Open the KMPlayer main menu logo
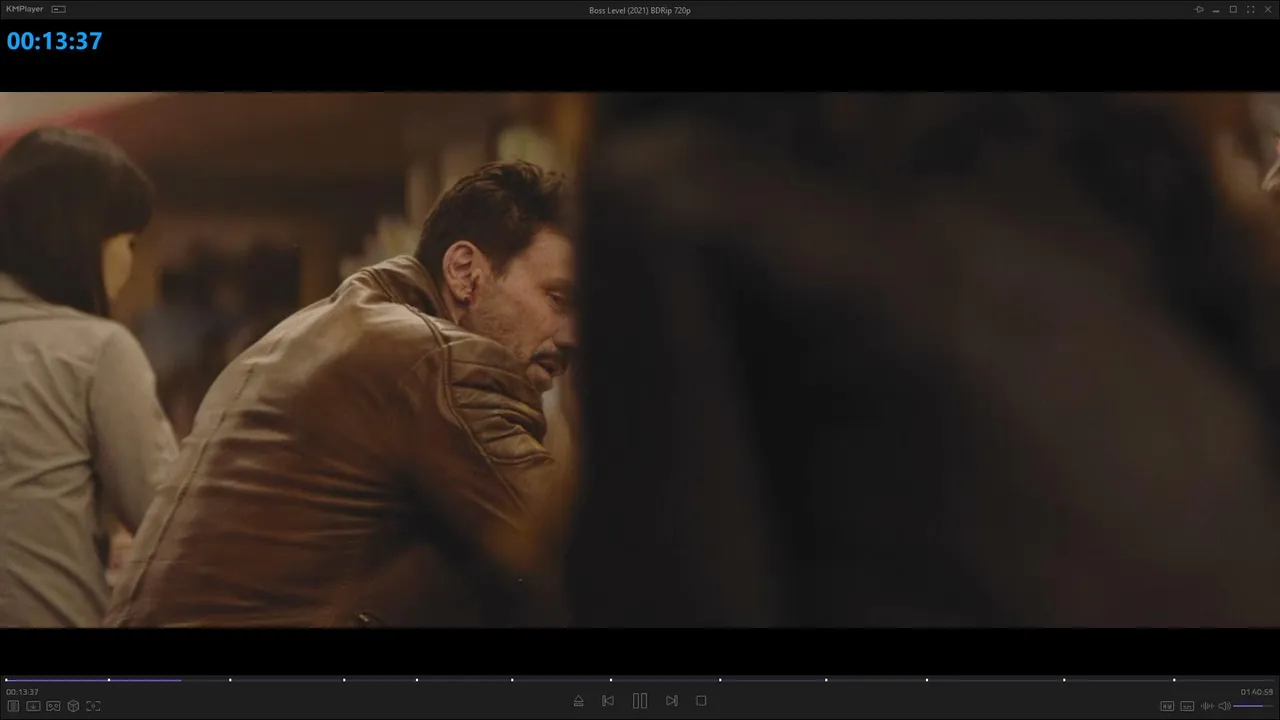 [x=25, y=9]
